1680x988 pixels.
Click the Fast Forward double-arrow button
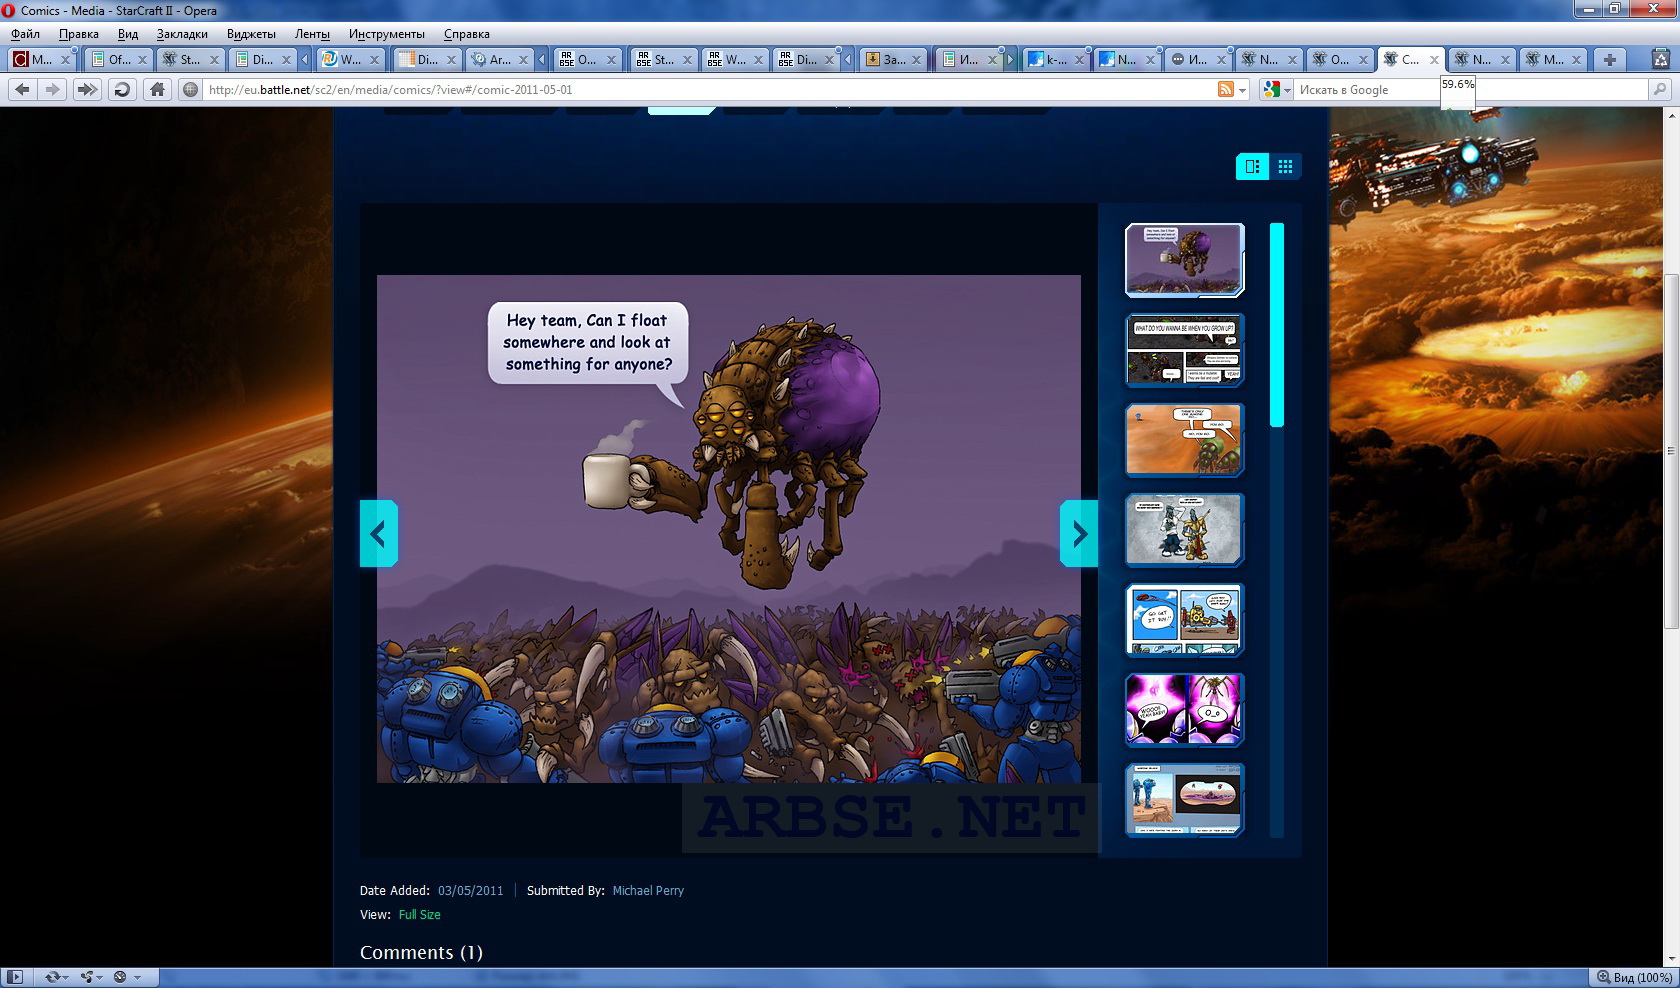(x=87, y=89)
